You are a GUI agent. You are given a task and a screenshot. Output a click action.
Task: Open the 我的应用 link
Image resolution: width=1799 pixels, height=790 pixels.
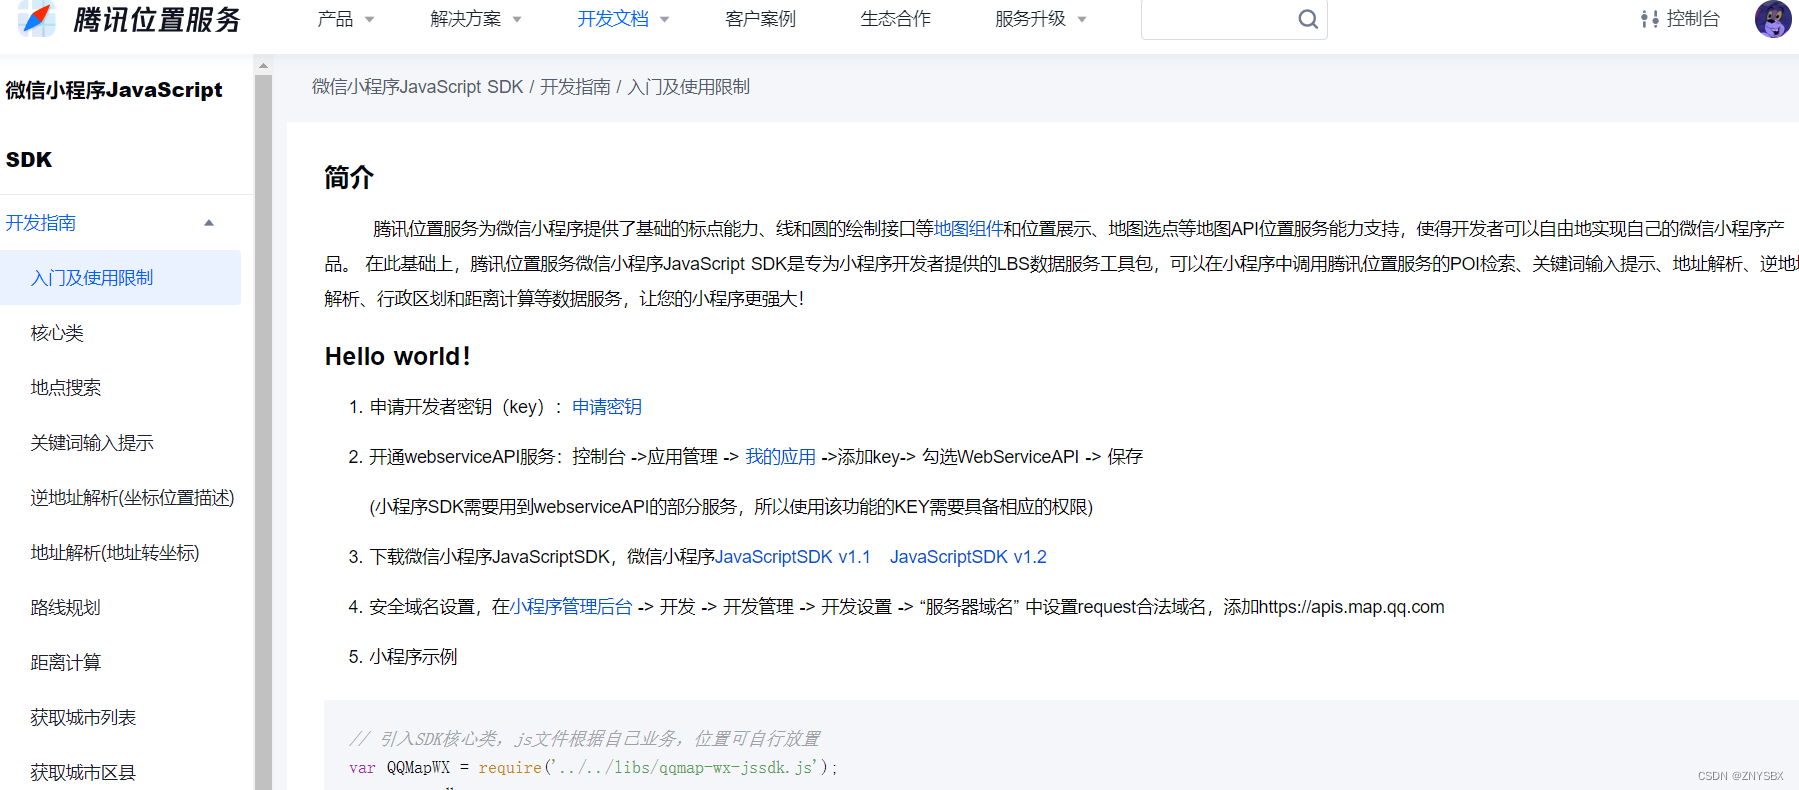coord(780,457)
